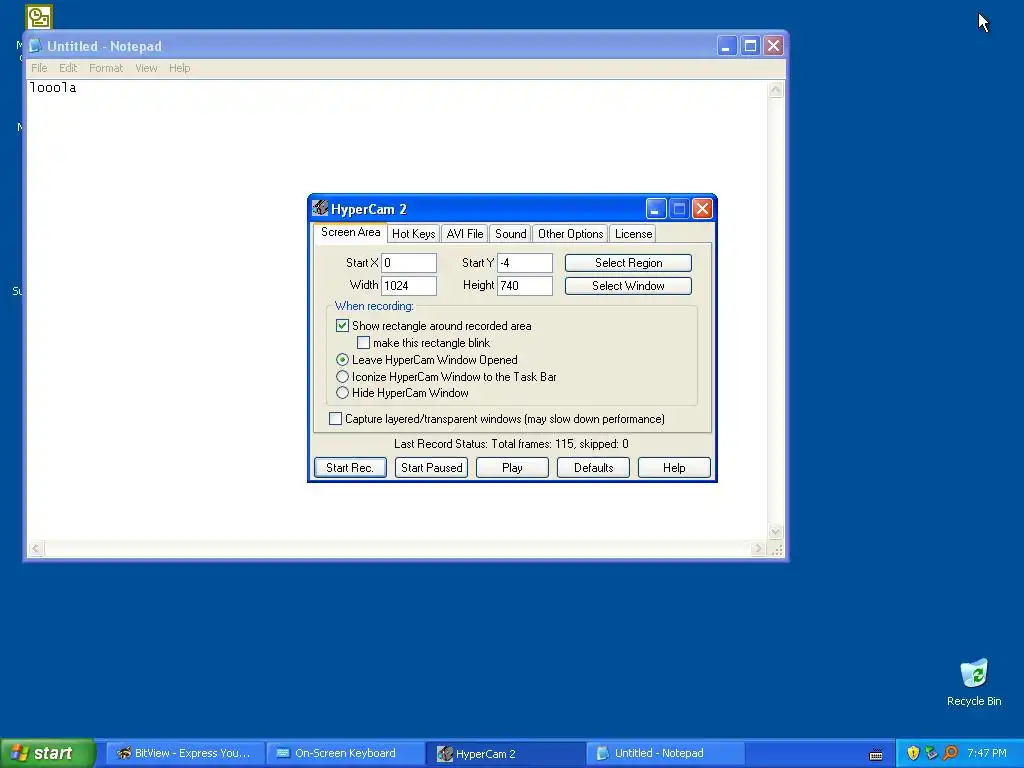Close the Notepad window
The image size is (1024, 768).
pos(774,46)
